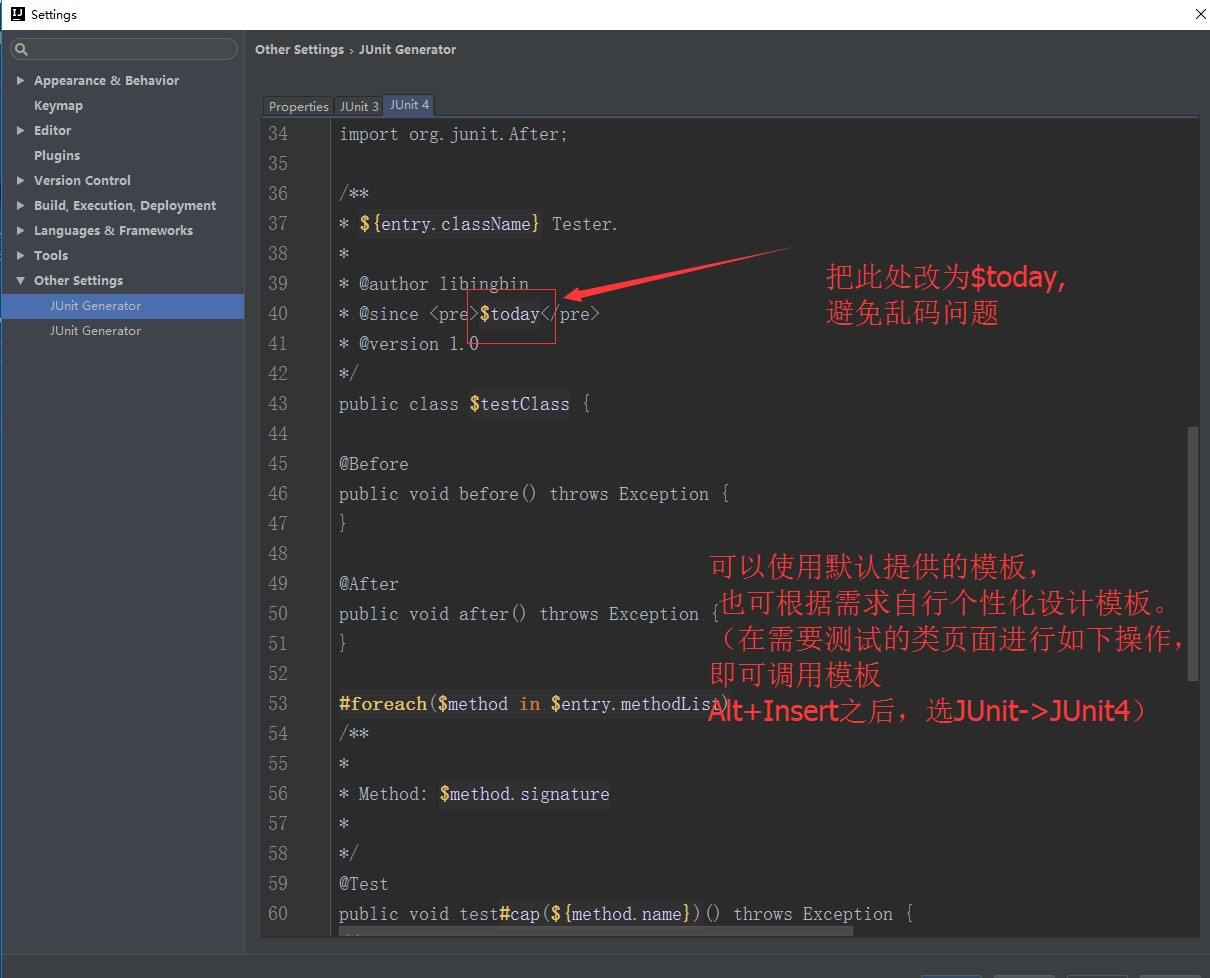The width and height of the screenshot is (1210, 978).
Task: Expand the Build, Execution, Deployment arrow
Action: point(20,205)
